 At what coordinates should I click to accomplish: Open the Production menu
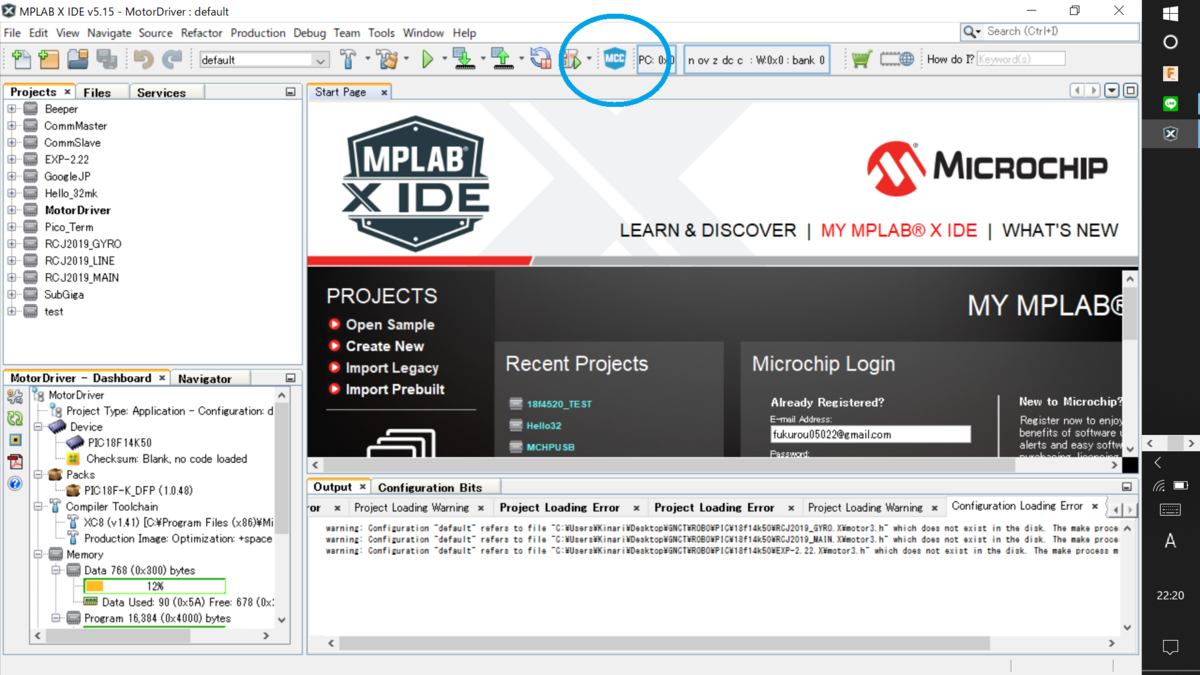(x=258, y=33)
